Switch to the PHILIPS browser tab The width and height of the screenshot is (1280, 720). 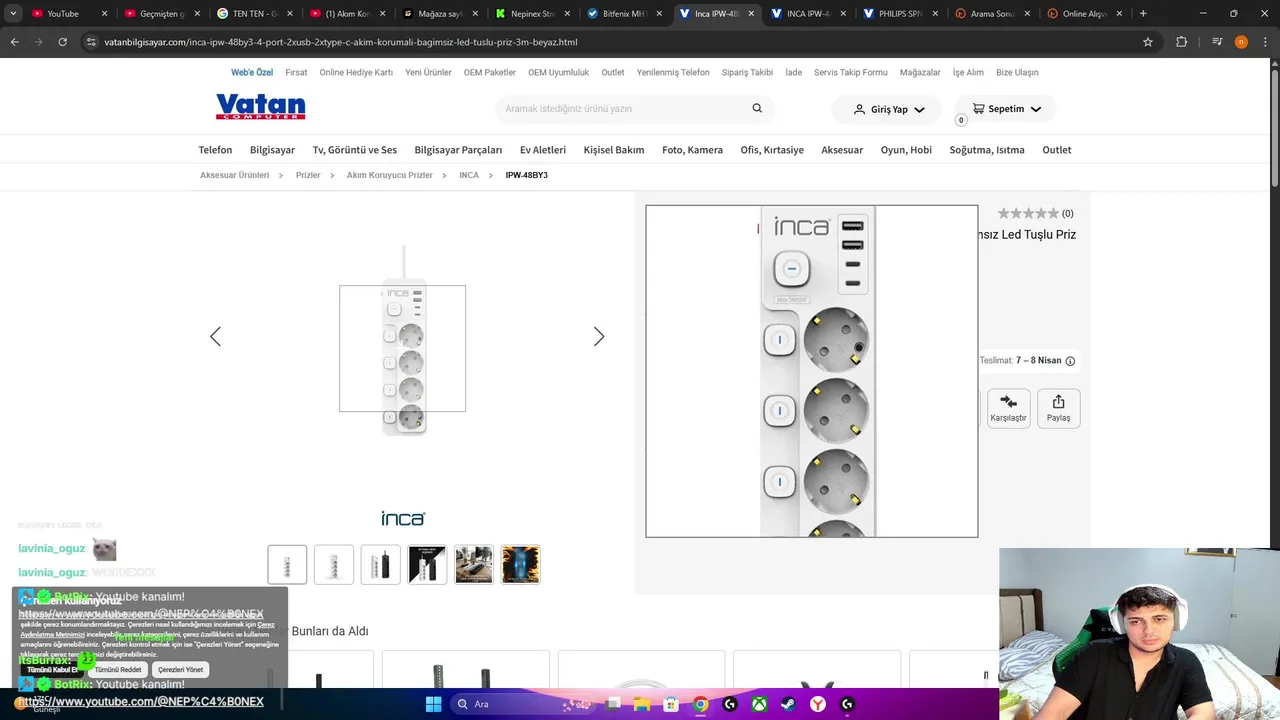click(899, 14)
